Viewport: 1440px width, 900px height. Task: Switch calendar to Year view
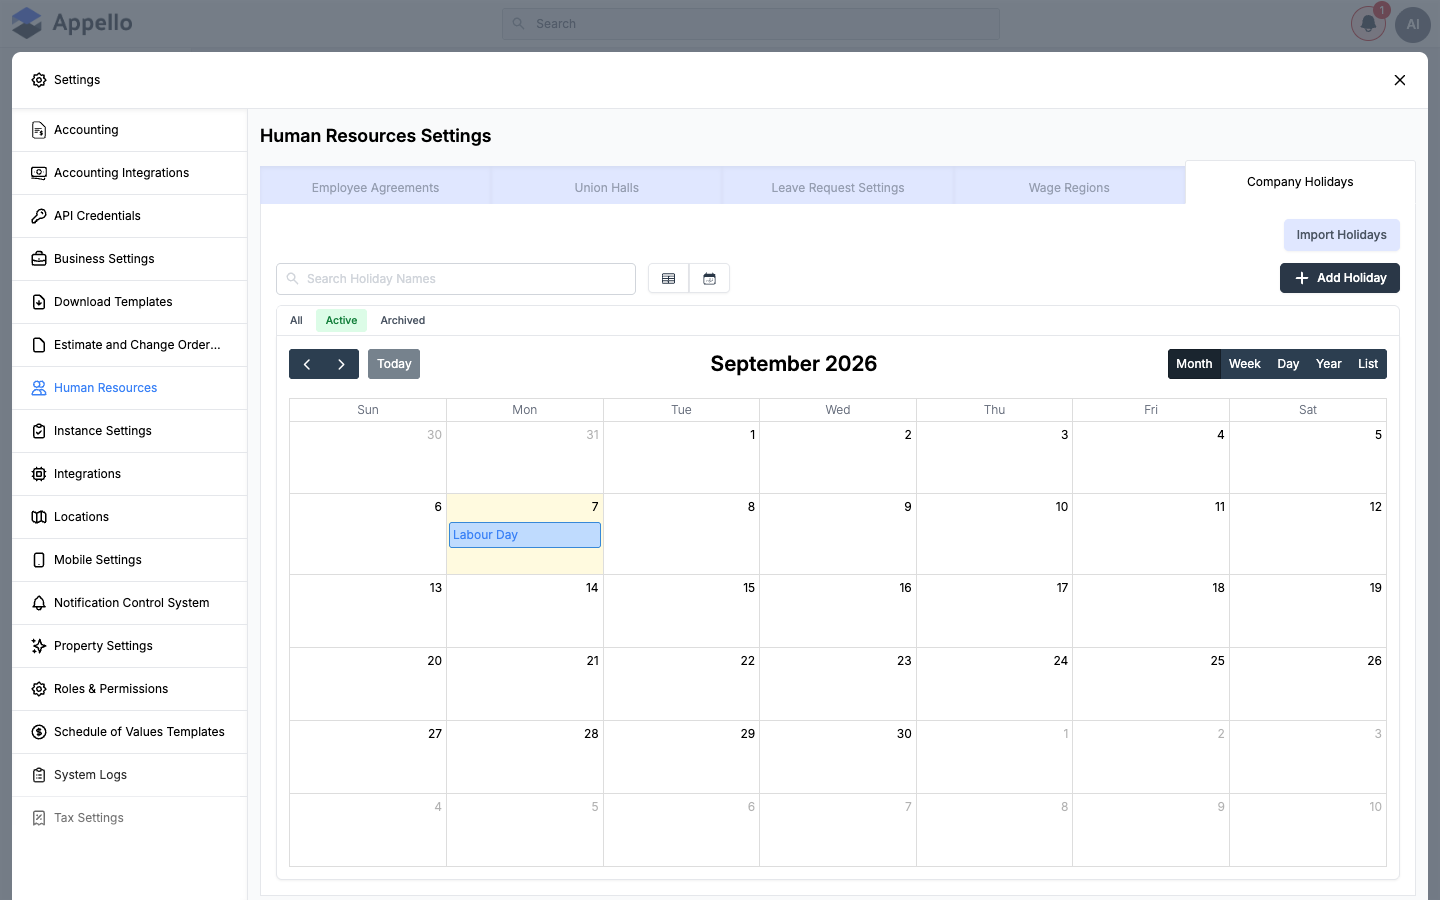tap(1328, 364)
